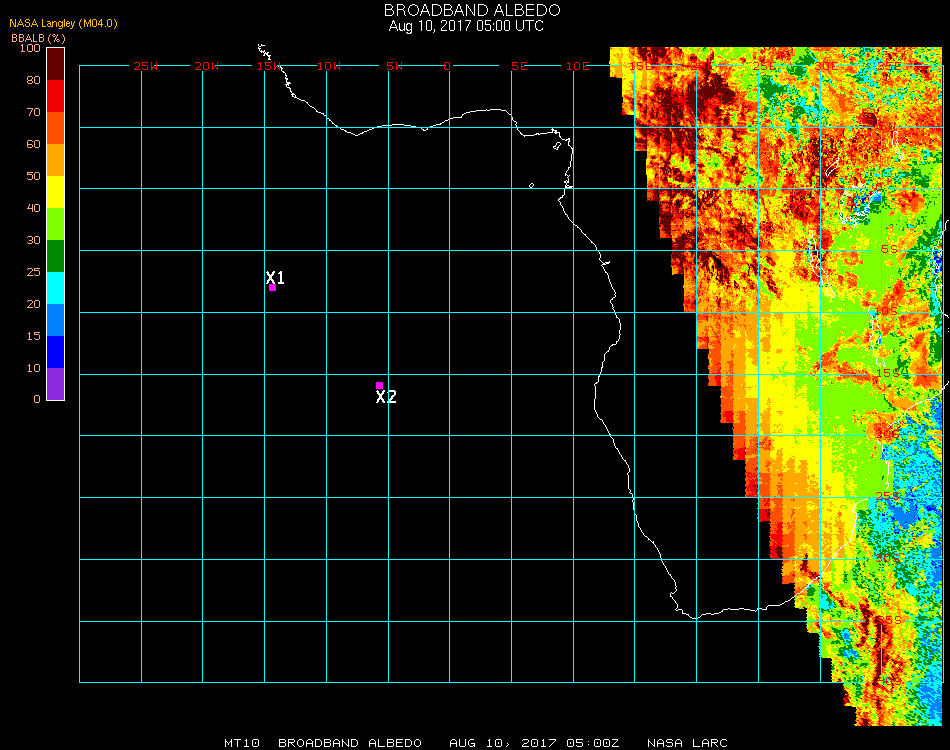
Task: Click the '10W' longitude label
Action: (x=329, y=66)
